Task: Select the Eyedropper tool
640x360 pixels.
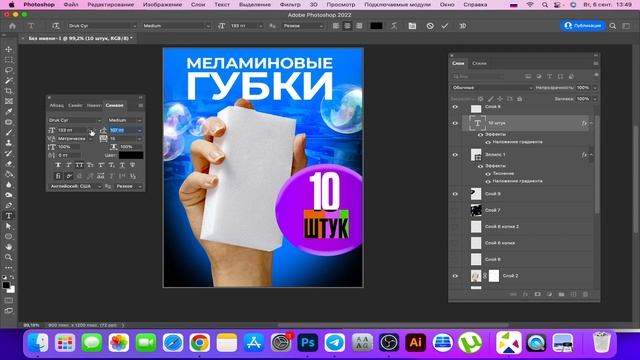Action: 9,112
